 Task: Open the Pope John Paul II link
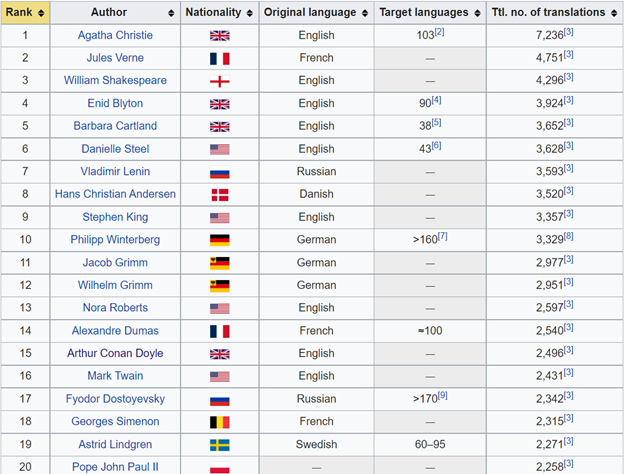tap(115, 467)
